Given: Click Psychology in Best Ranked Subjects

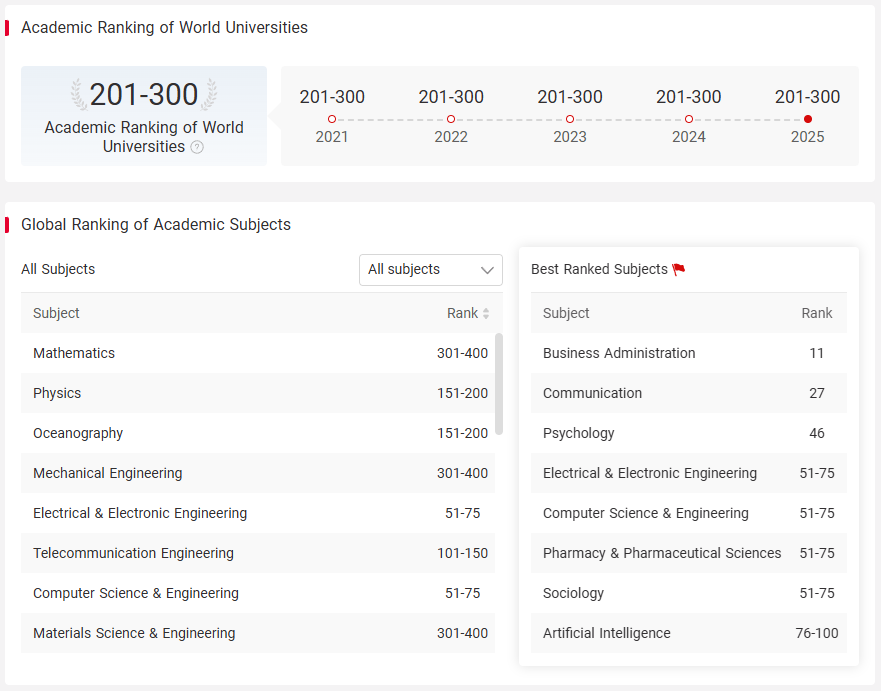Looking at the screenshot, I should [689, 433].
